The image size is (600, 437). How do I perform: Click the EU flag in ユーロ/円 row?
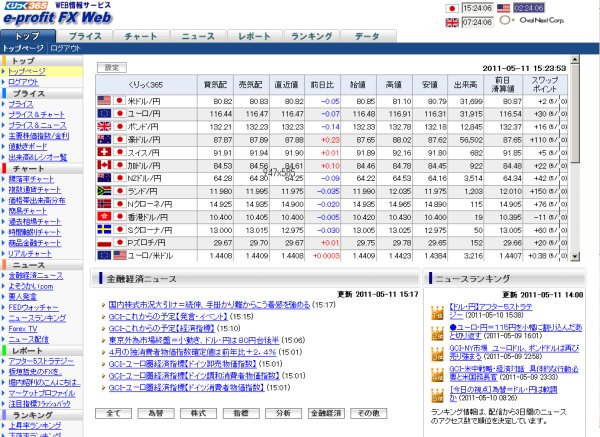coord(104,114)
